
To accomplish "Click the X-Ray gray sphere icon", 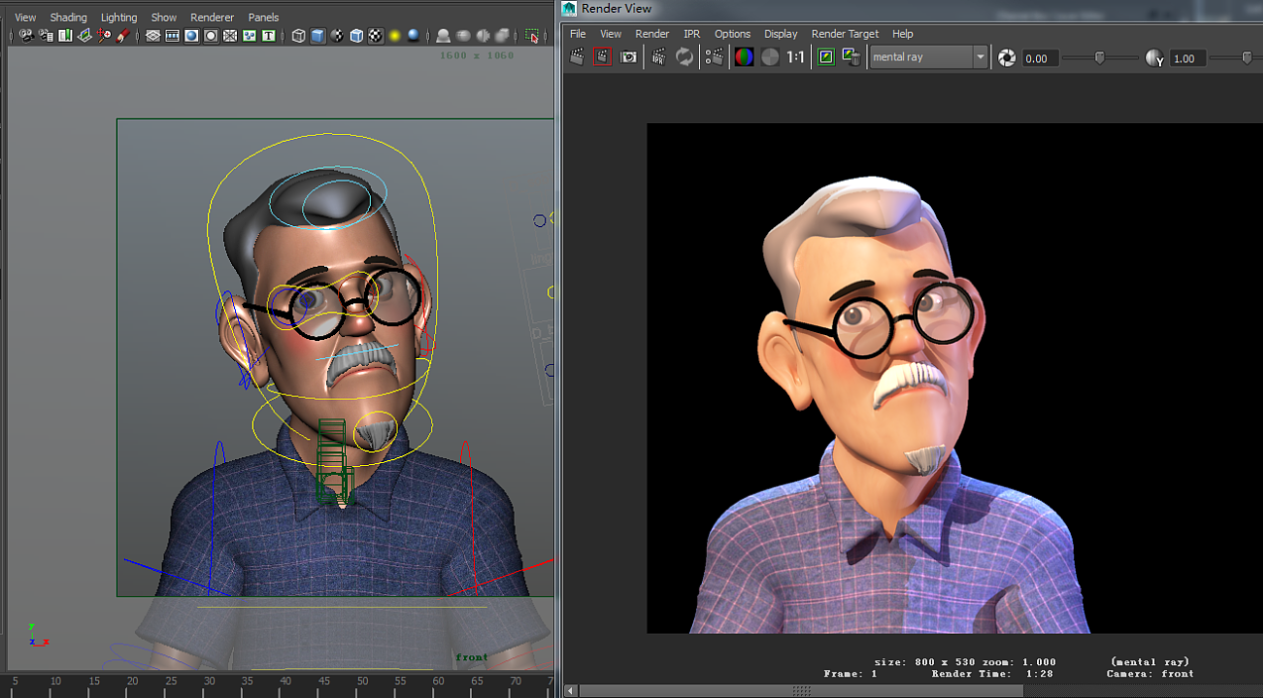I will 462,36.
